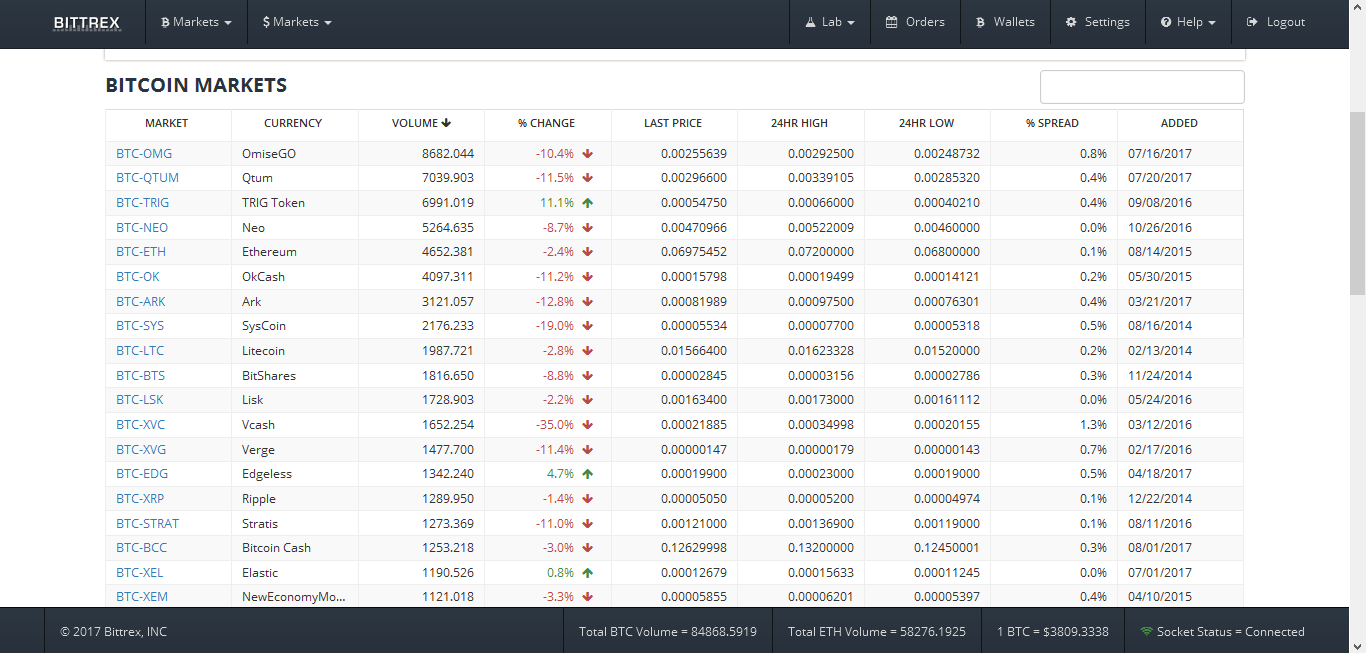1366x653 pixels.
Task: Open the BTC-EDG market link
Action: pyautogui.click(x=141, y=474)
